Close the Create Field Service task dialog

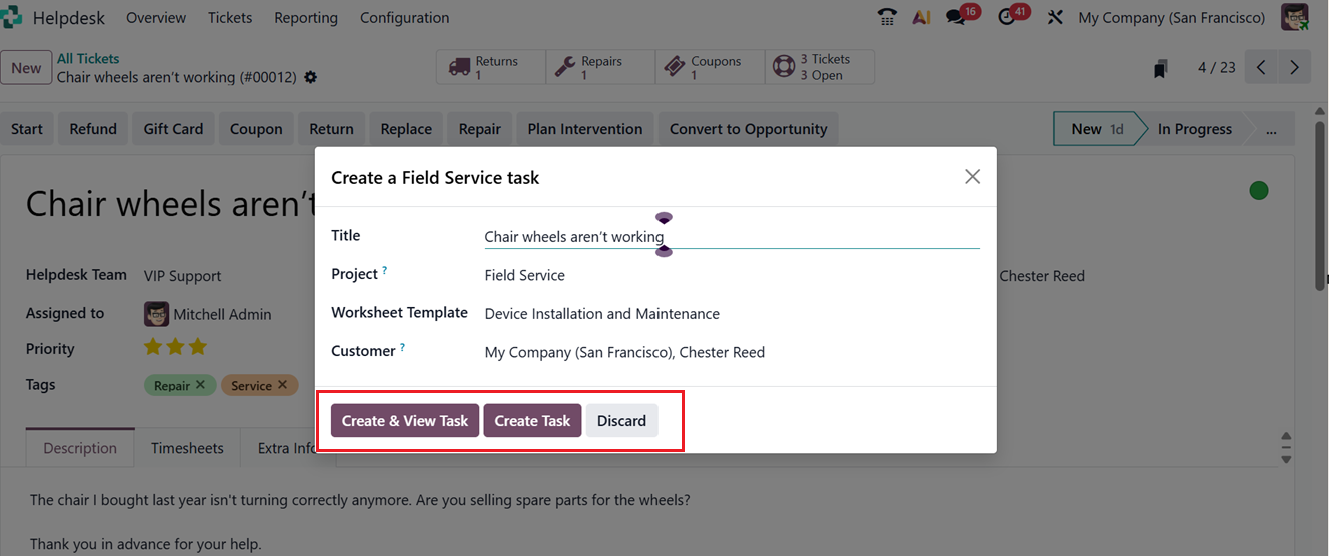pos(972,177)
